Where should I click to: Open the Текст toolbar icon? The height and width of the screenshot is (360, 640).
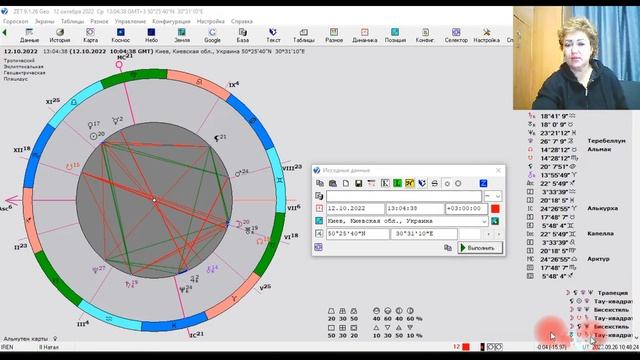click(273, 36)
